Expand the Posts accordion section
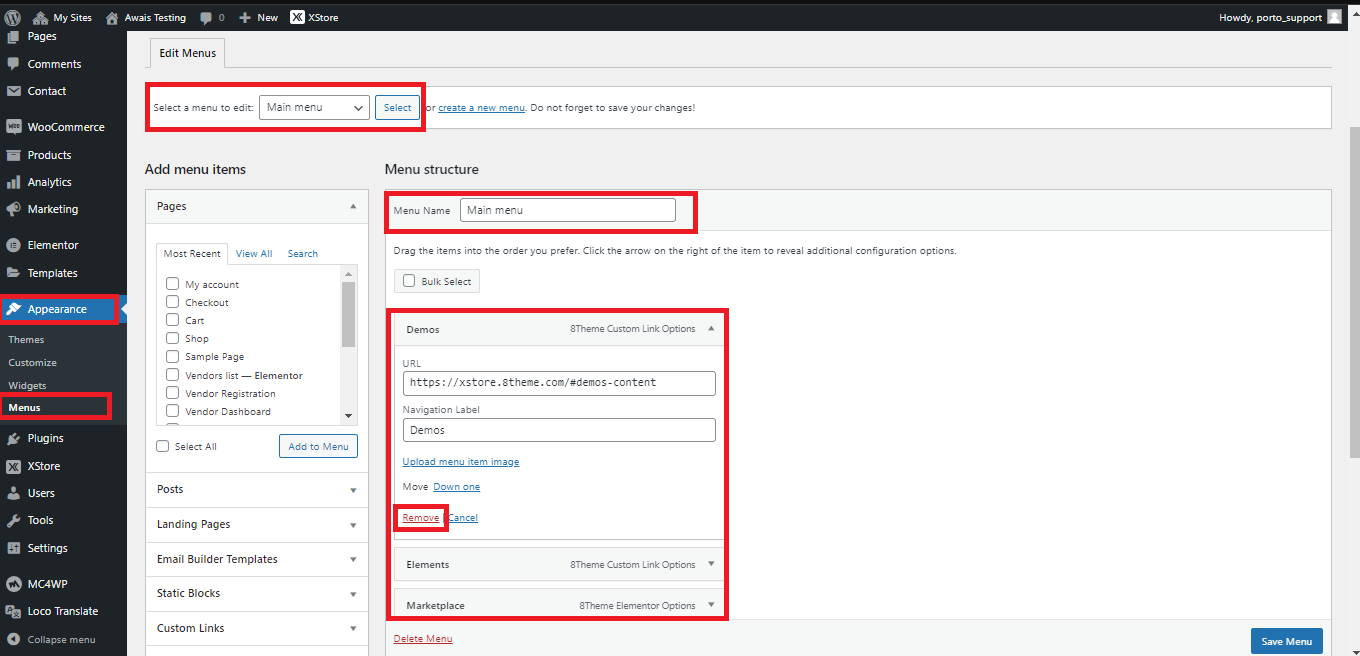 pyautogui.click(x=257, y=490)
